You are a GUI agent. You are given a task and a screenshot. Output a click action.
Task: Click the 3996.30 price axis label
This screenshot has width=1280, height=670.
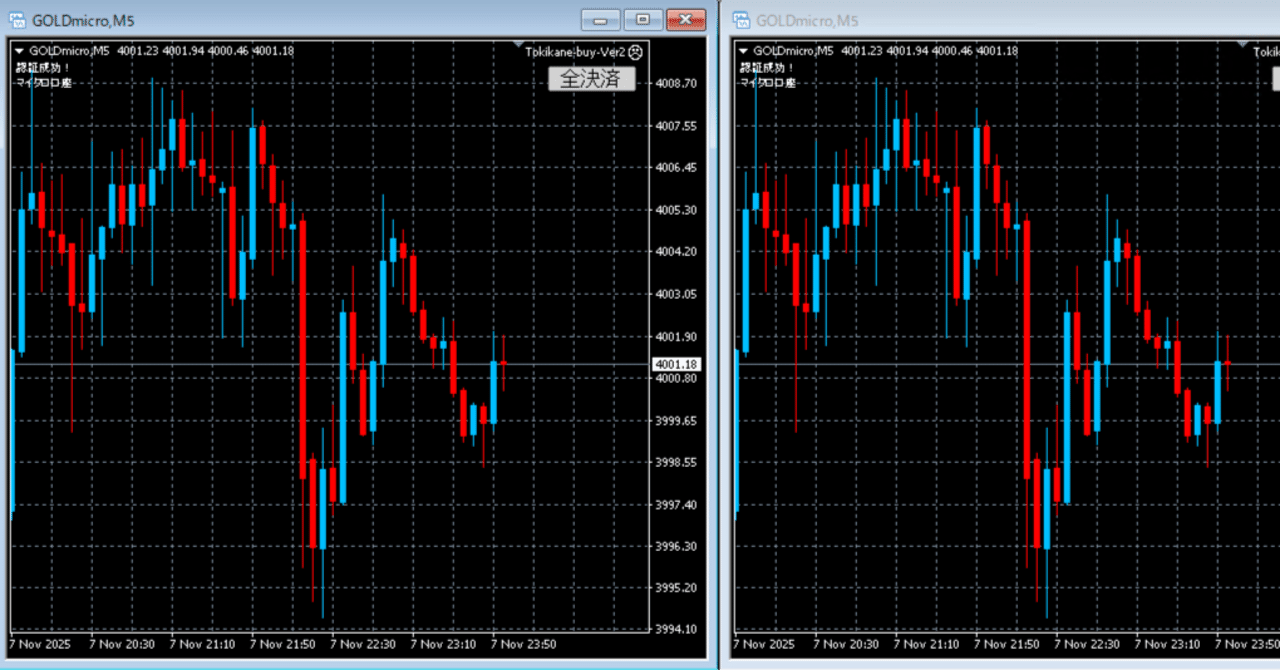(x=677, y=546)
